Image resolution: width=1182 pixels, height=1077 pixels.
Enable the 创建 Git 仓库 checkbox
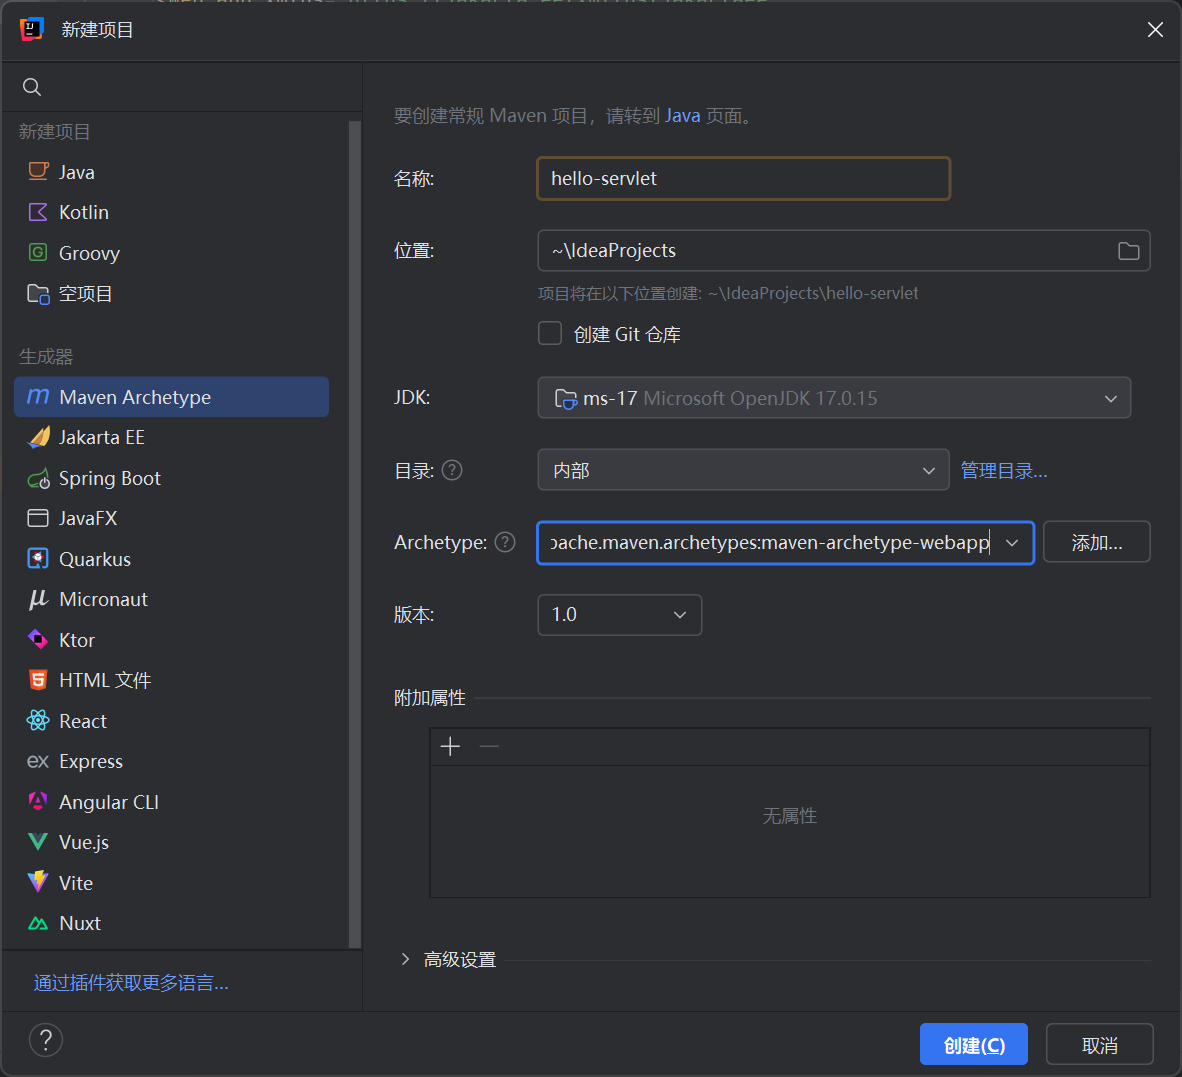tap(550, 333)
